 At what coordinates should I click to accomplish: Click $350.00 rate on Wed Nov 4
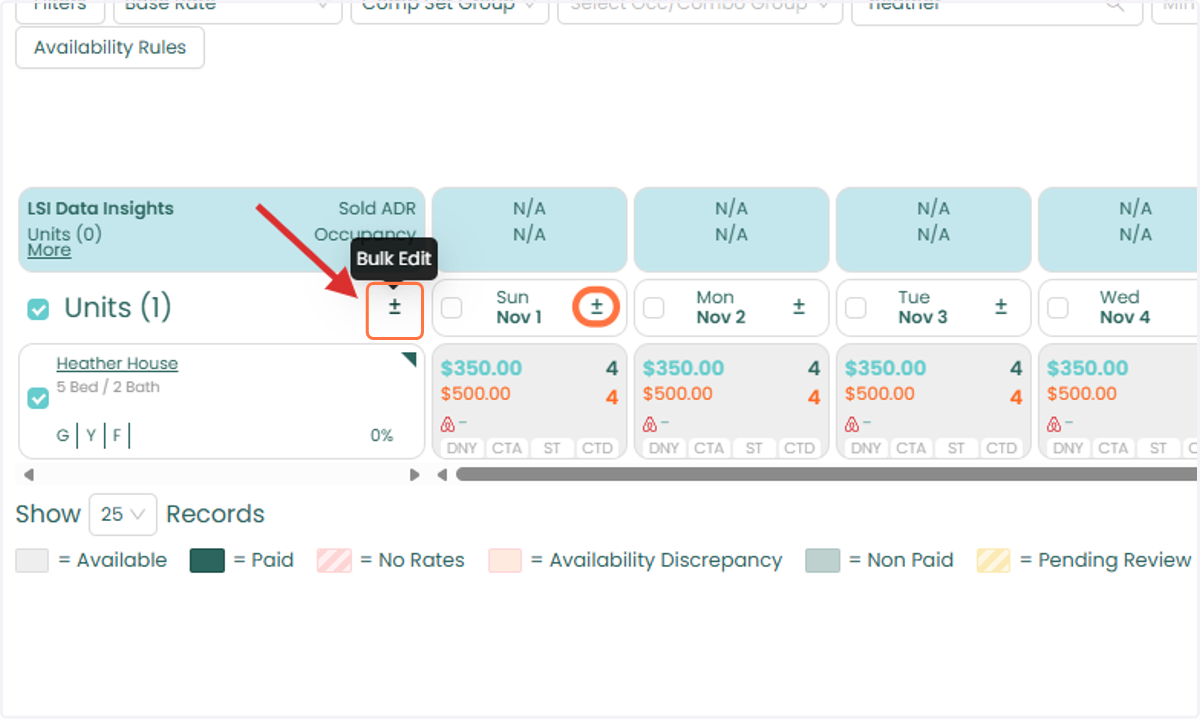pos(1087,368)
